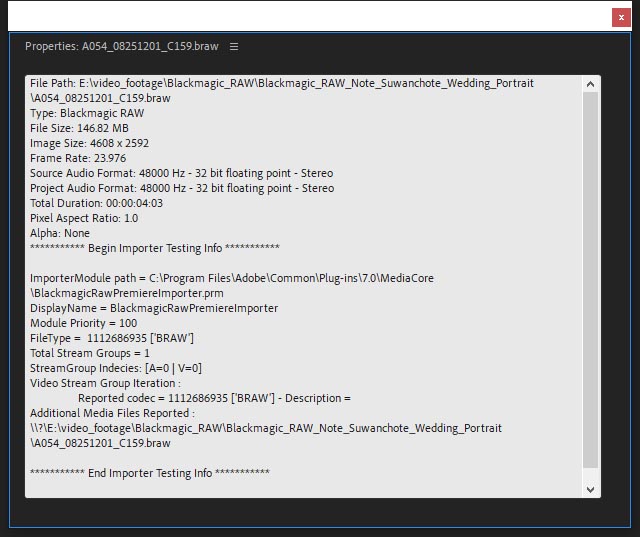Screen dimensions: 640x537
Task: Click the 'ImporterModule path' line
Action: [x=232, y=278]
